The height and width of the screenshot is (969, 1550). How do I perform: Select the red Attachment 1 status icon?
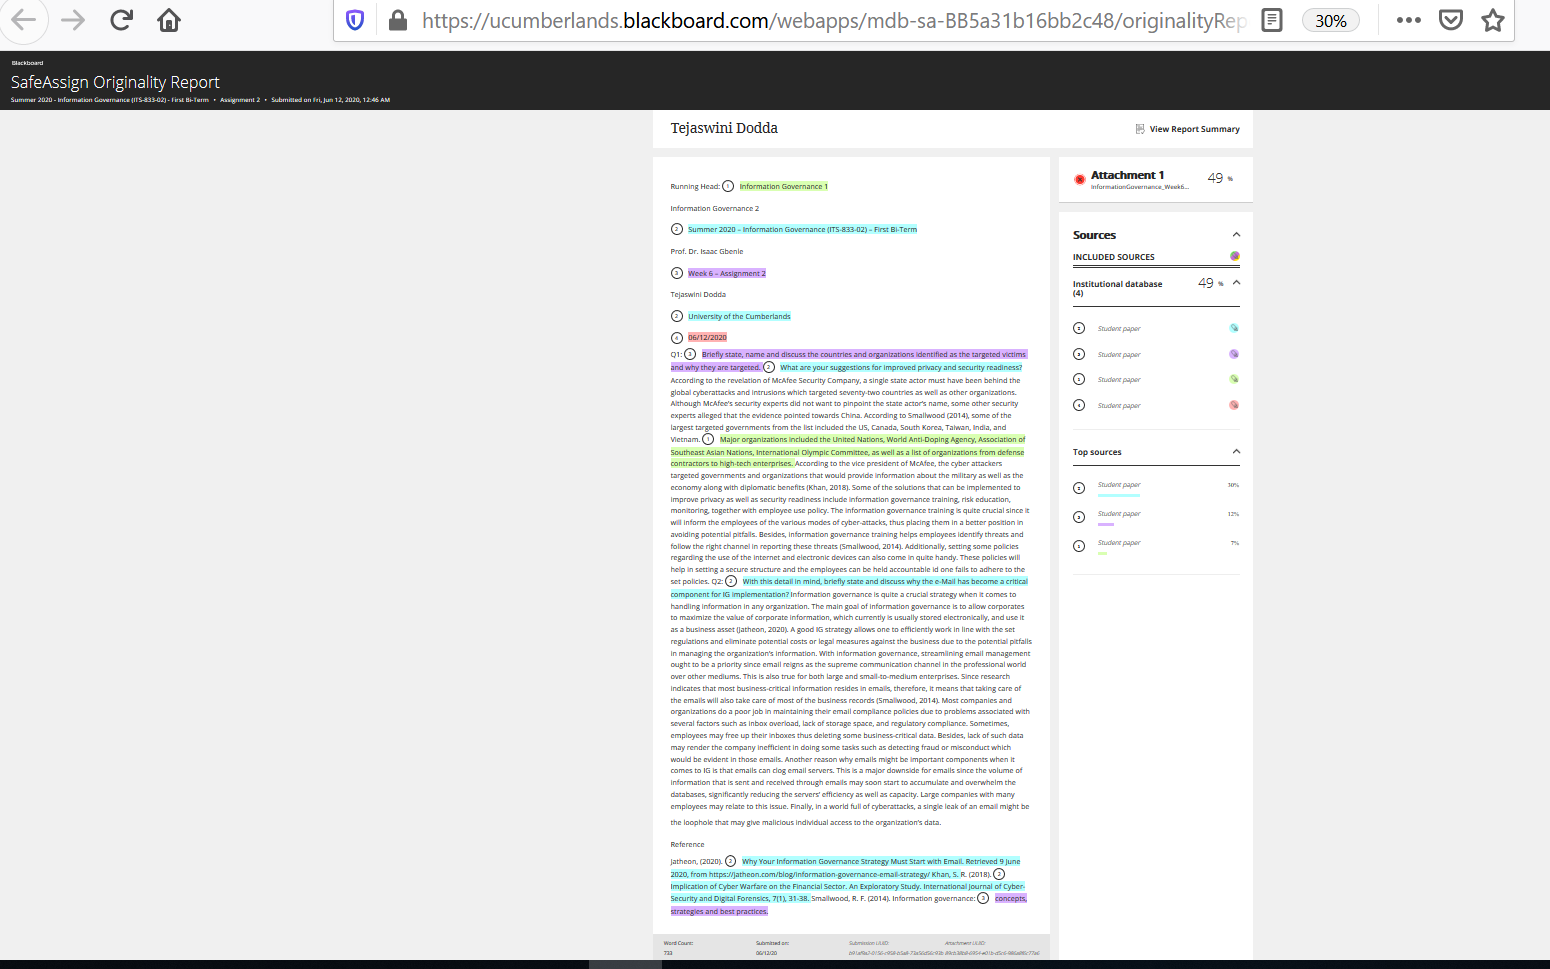(1079, 180)
